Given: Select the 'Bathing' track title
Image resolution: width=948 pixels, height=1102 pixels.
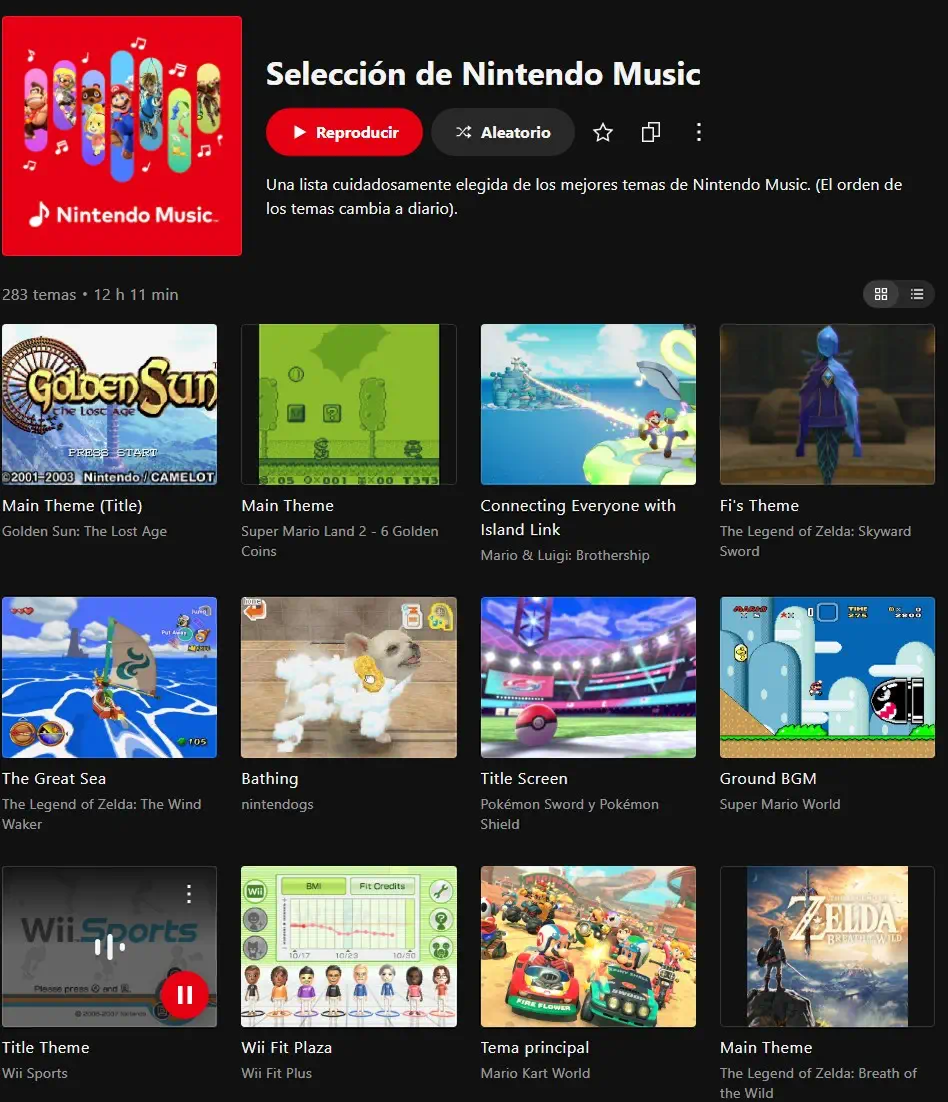Looking at the screenshot, I should click(270, 779).
